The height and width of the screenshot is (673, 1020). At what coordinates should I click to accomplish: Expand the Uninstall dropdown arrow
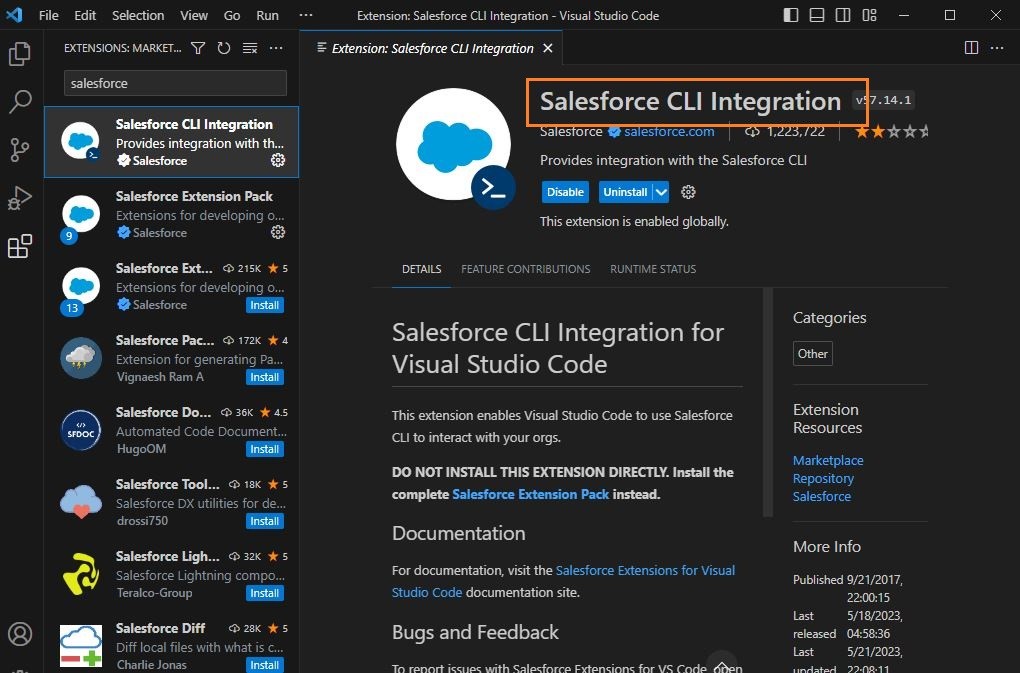(661, 192)
